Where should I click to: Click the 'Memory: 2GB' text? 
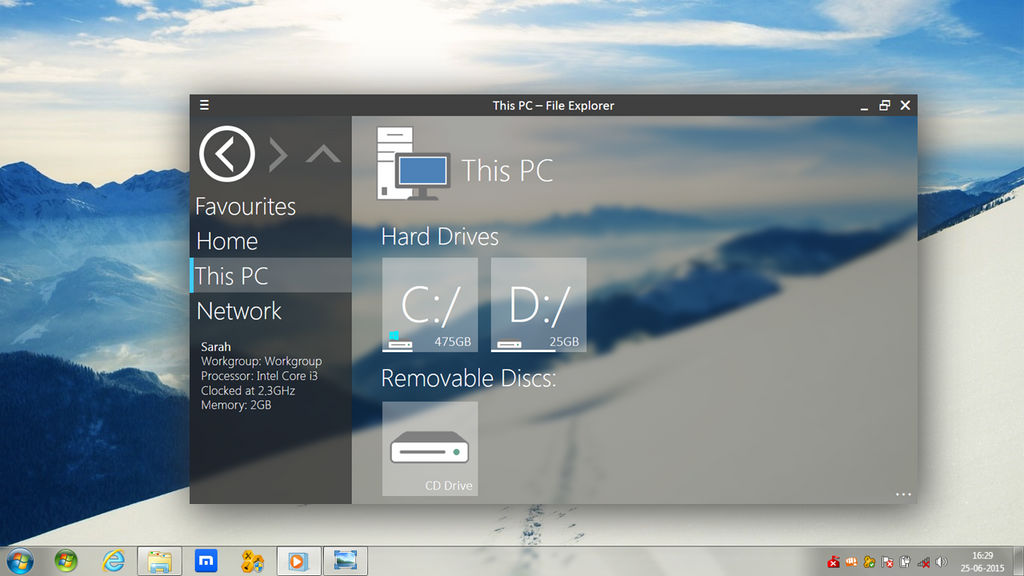[x=236, y=405]
